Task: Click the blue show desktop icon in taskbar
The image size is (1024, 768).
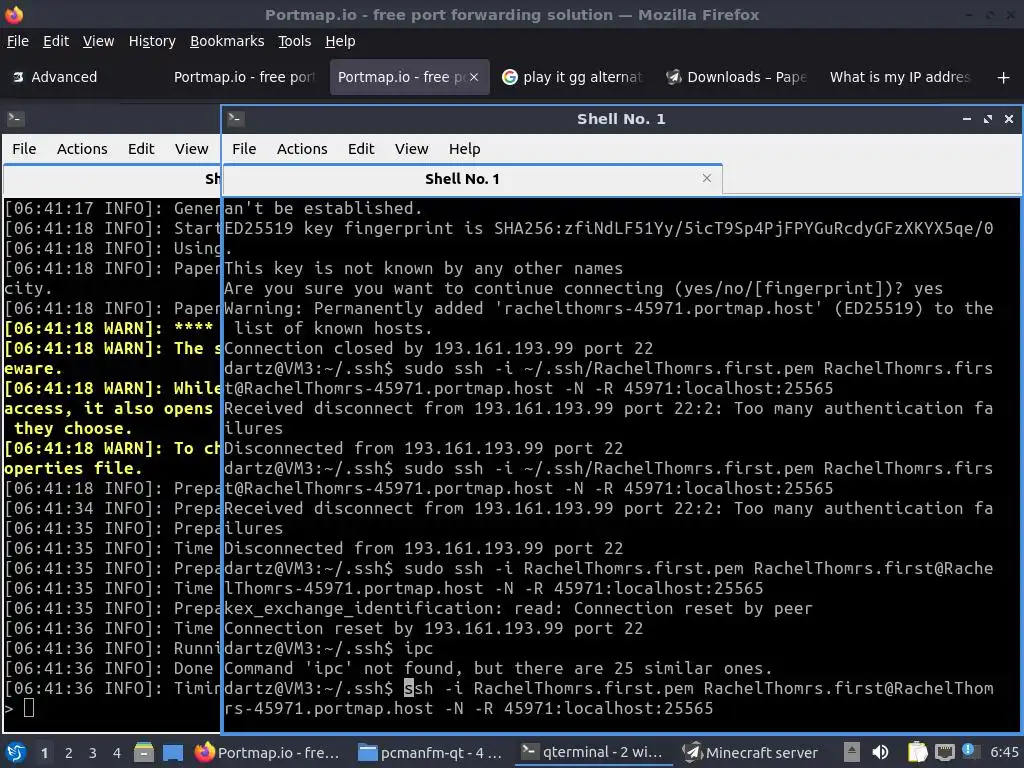Action: point(172,752)
